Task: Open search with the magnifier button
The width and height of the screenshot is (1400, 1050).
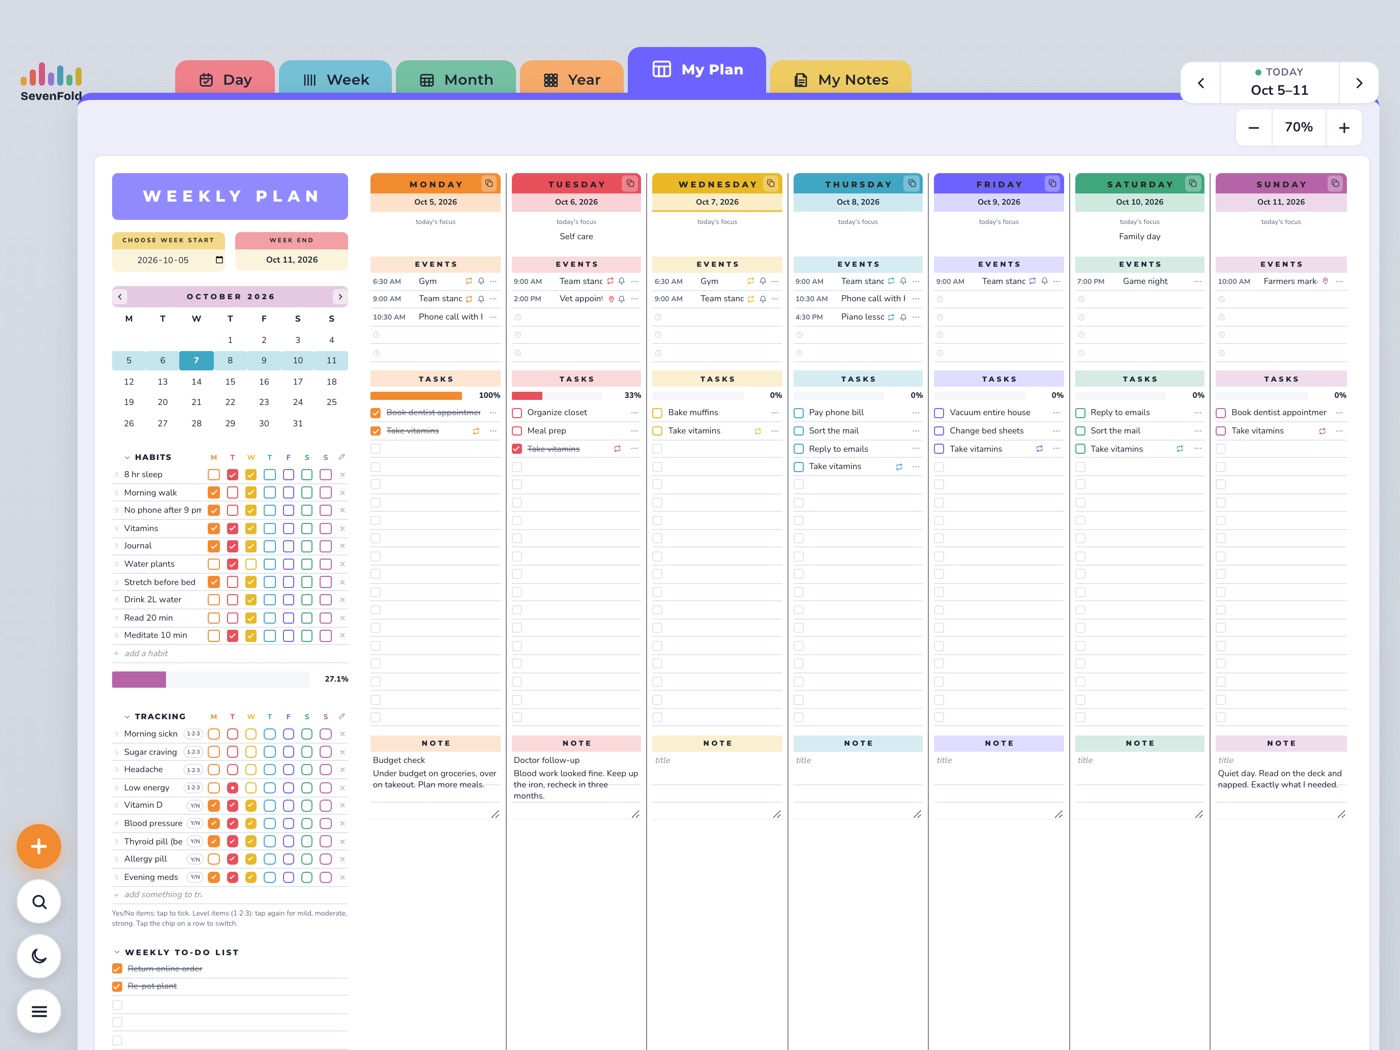Action: pos(39,902)
